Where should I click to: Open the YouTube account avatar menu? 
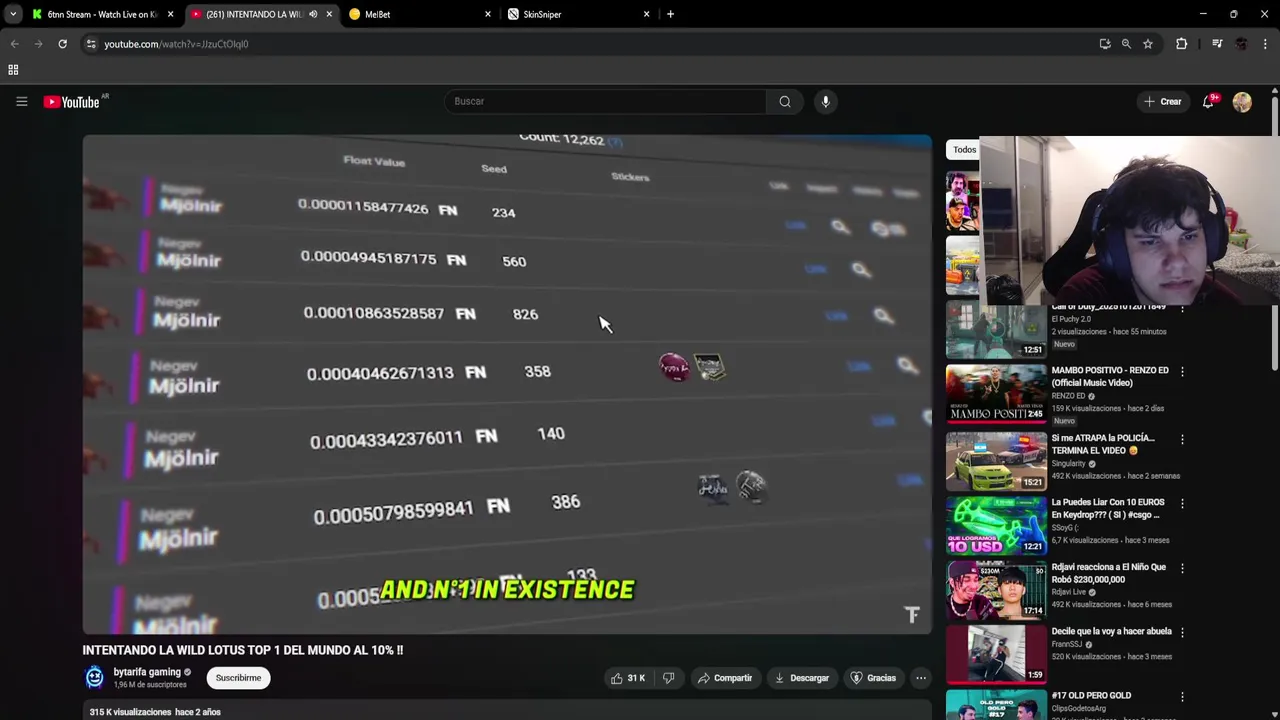(1242, 102)
